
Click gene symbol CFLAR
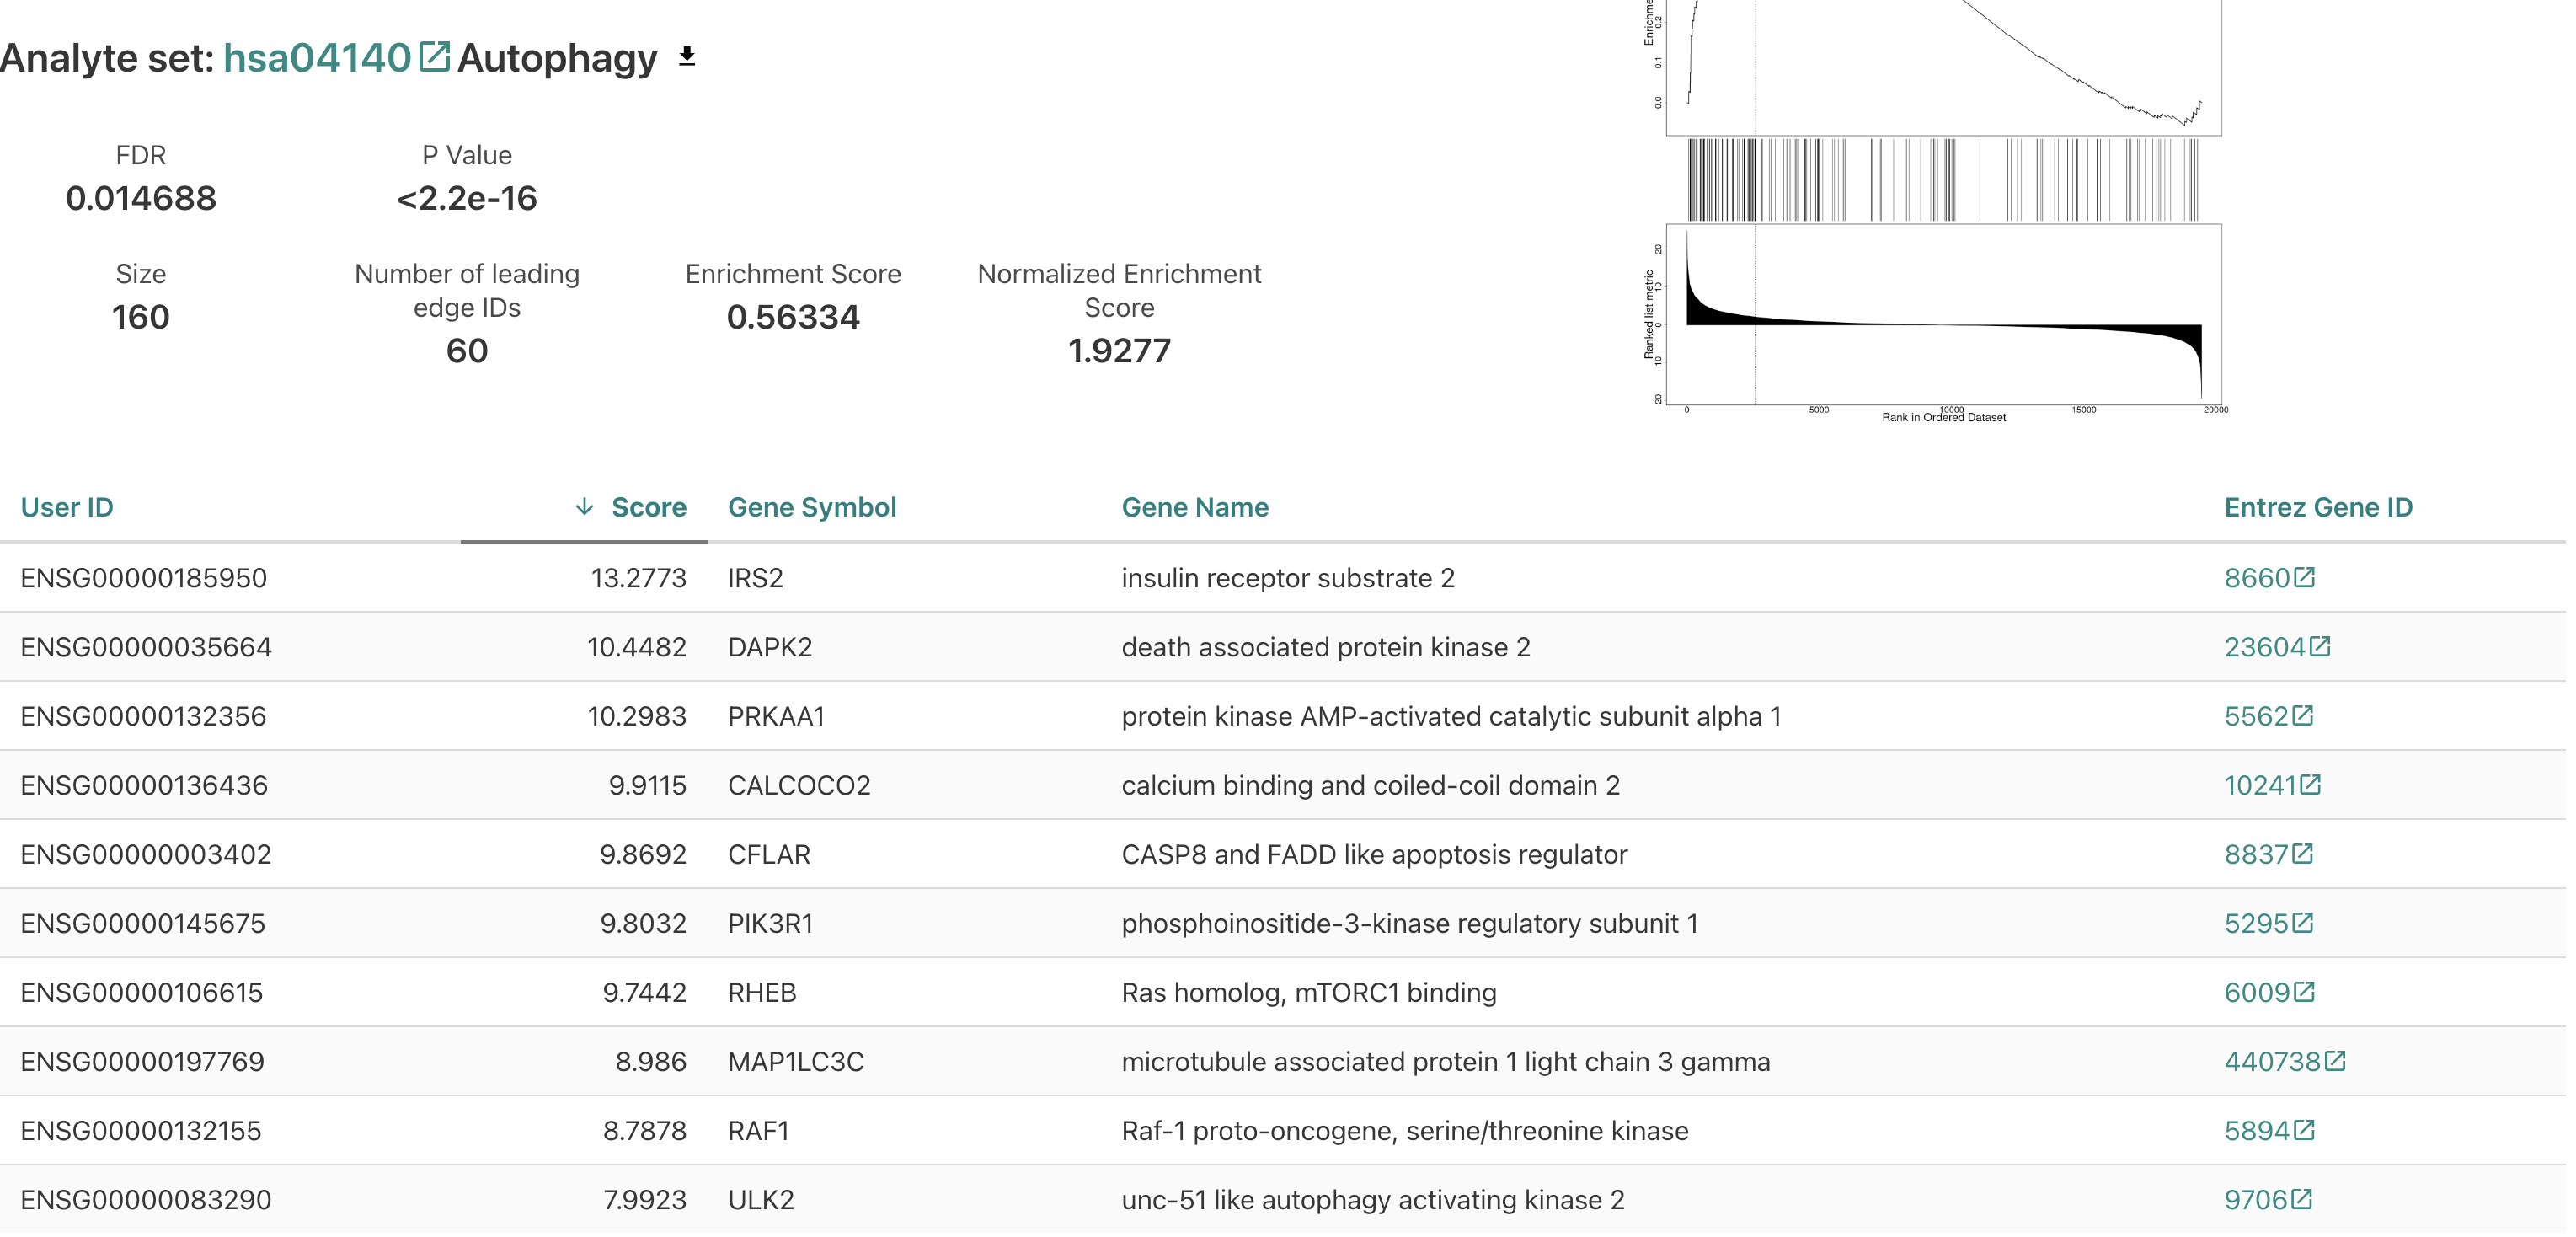(769, 854)
